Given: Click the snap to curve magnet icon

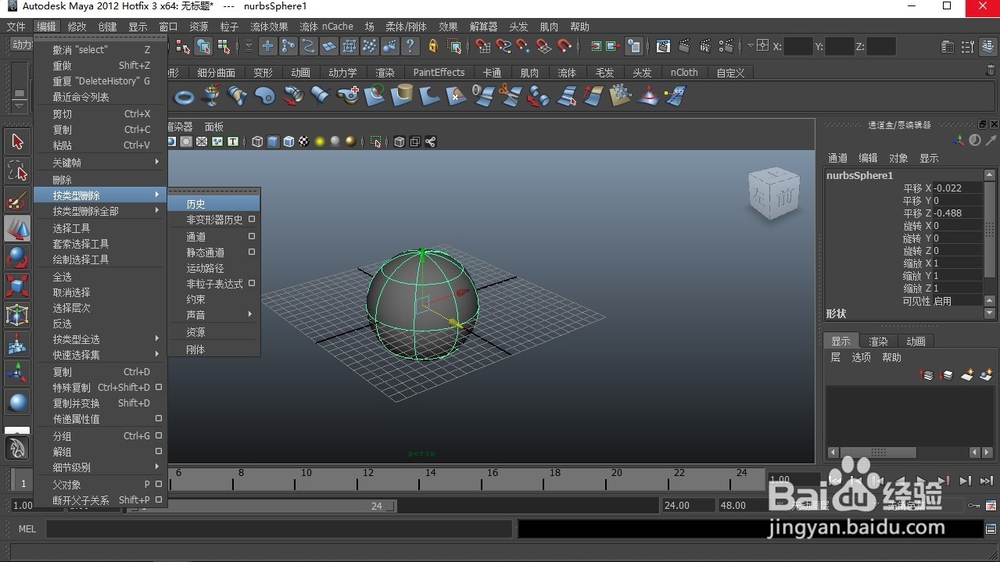Looking at the screenshot, I should 503,46.
